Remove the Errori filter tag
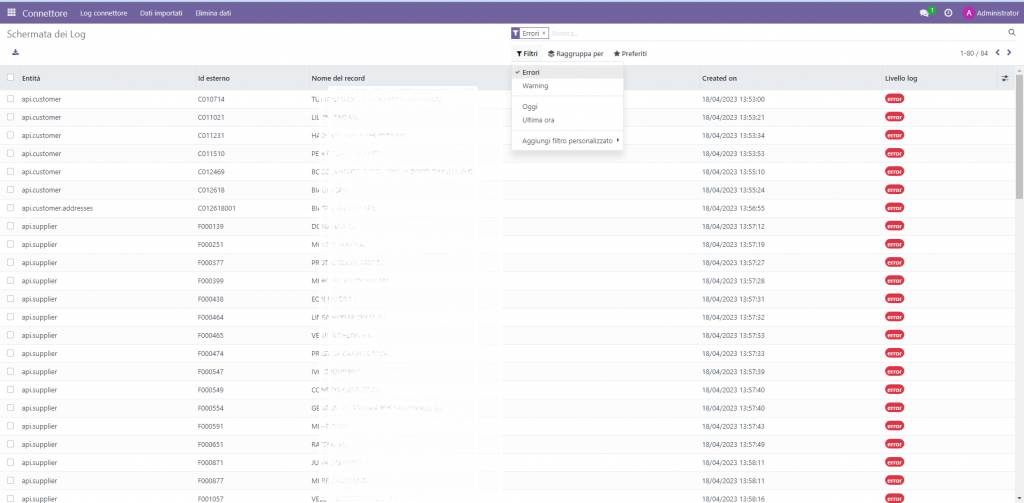Viewport: 1024px width, 503px height. pyautogui.click(x=544, y=33)
